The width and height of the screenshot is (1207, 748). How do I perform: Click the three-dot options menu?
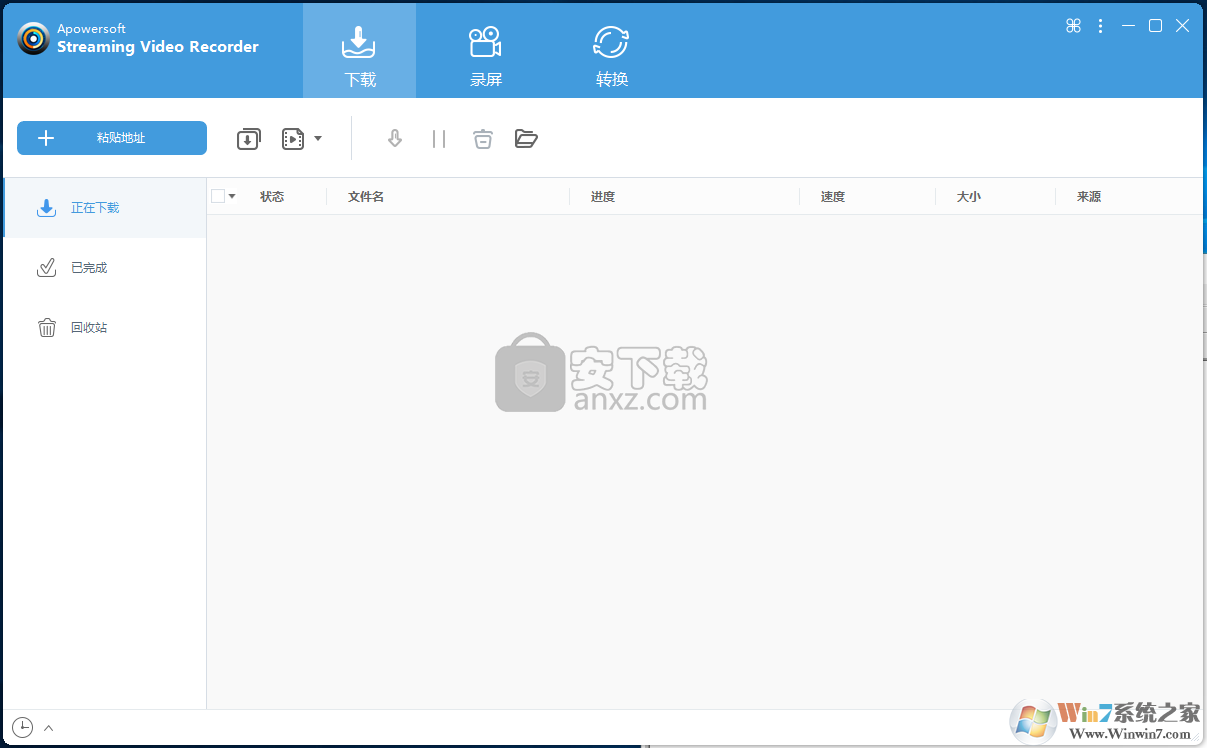tap(1100, 25)
